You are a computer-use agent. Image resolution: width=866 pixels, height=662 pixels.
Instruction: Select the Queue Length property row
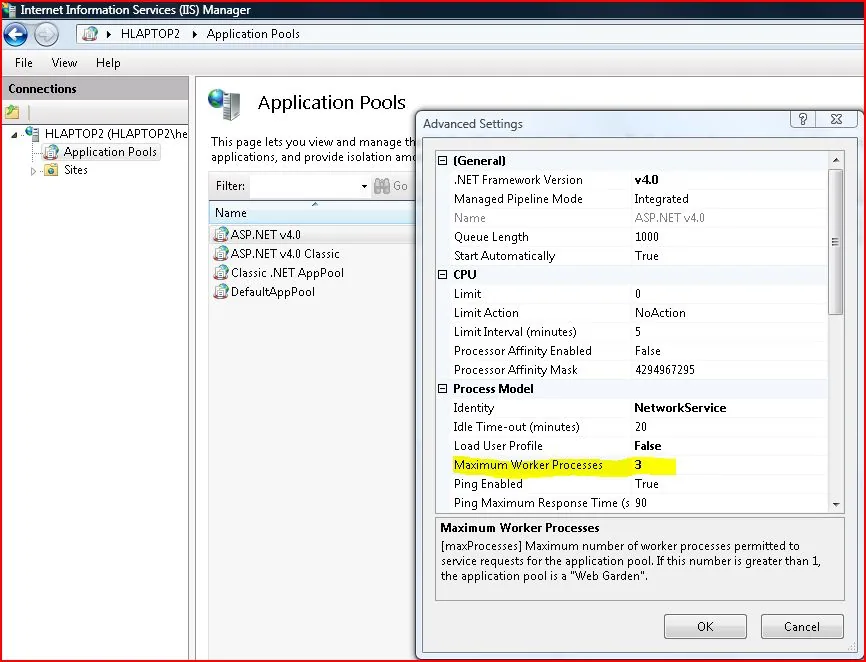(639, 237)
